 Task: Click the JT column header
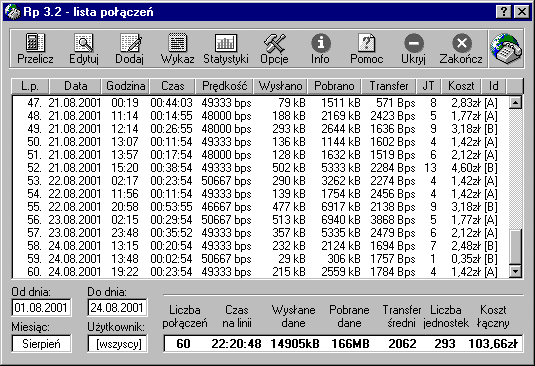pyautogui.click(x=428, y=86)
